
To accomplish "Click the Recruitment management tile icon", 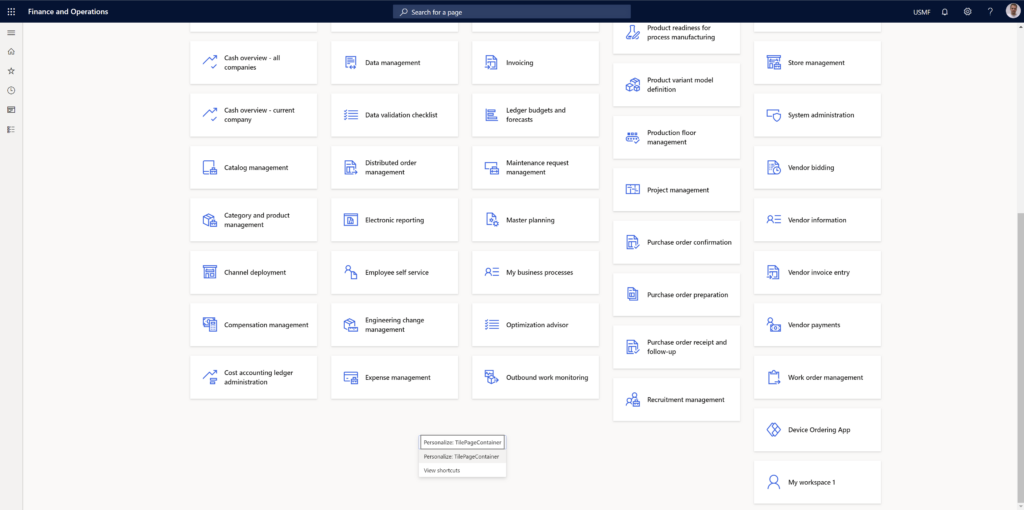I will coord(633,400).
